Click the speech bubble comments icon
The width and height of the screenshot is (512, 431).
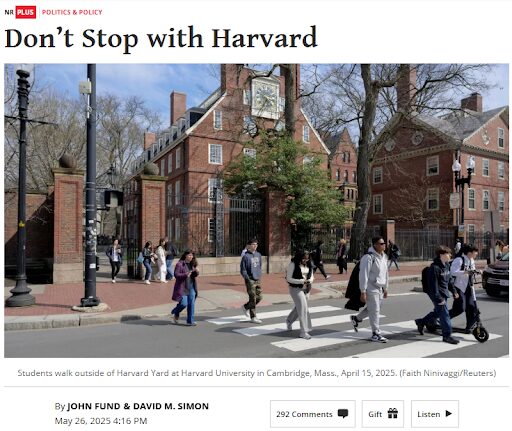[343, 414]
